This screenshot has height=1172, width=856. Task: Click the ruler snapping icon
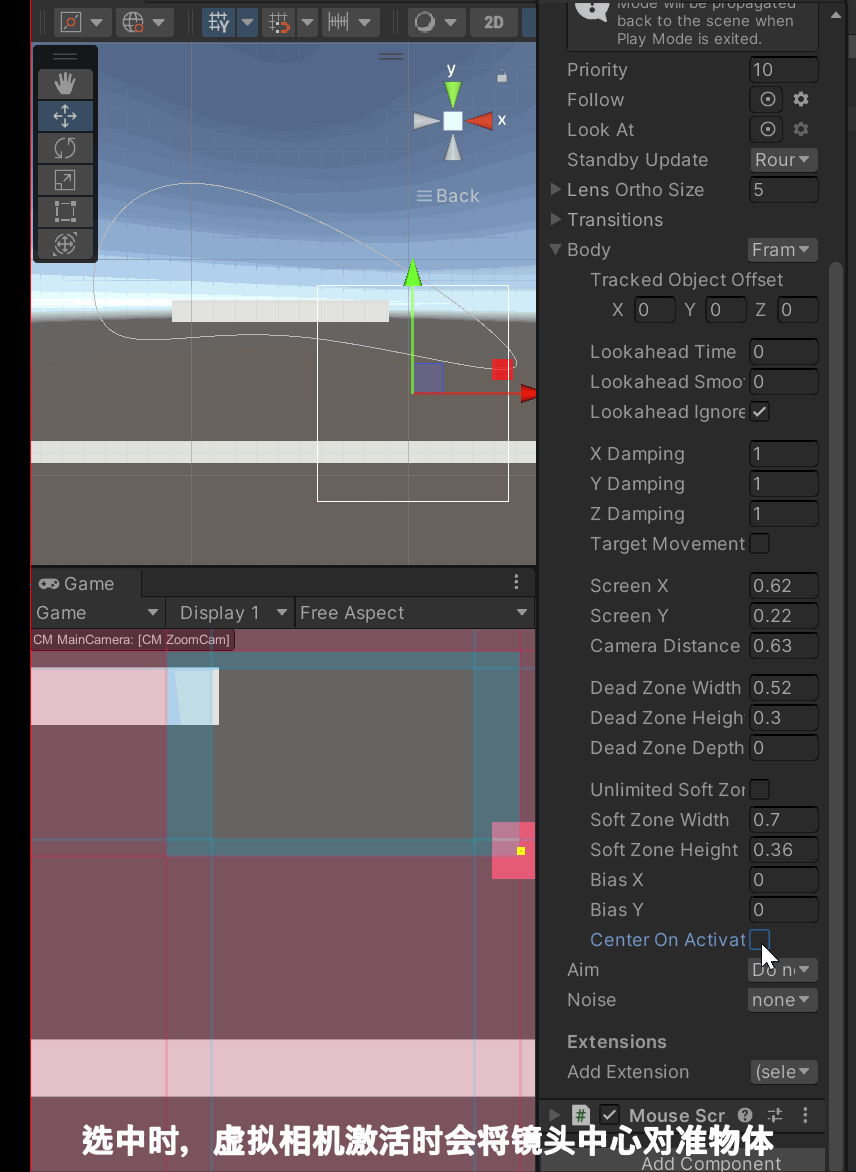338,22
